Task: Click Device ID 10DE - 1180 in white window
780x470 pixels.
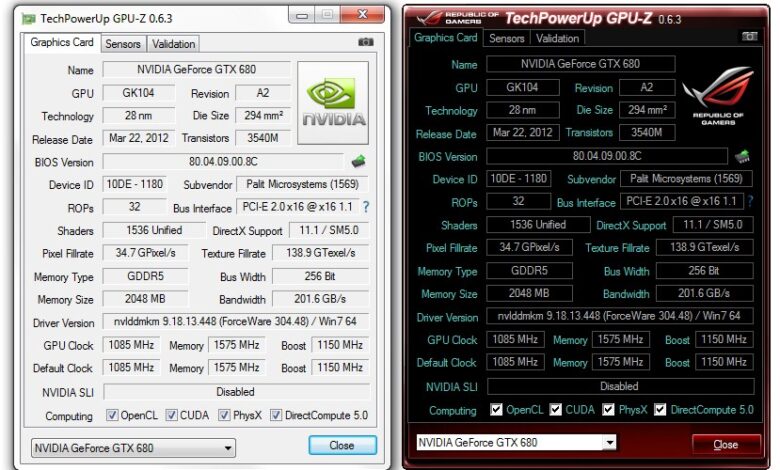Action: 134,184
